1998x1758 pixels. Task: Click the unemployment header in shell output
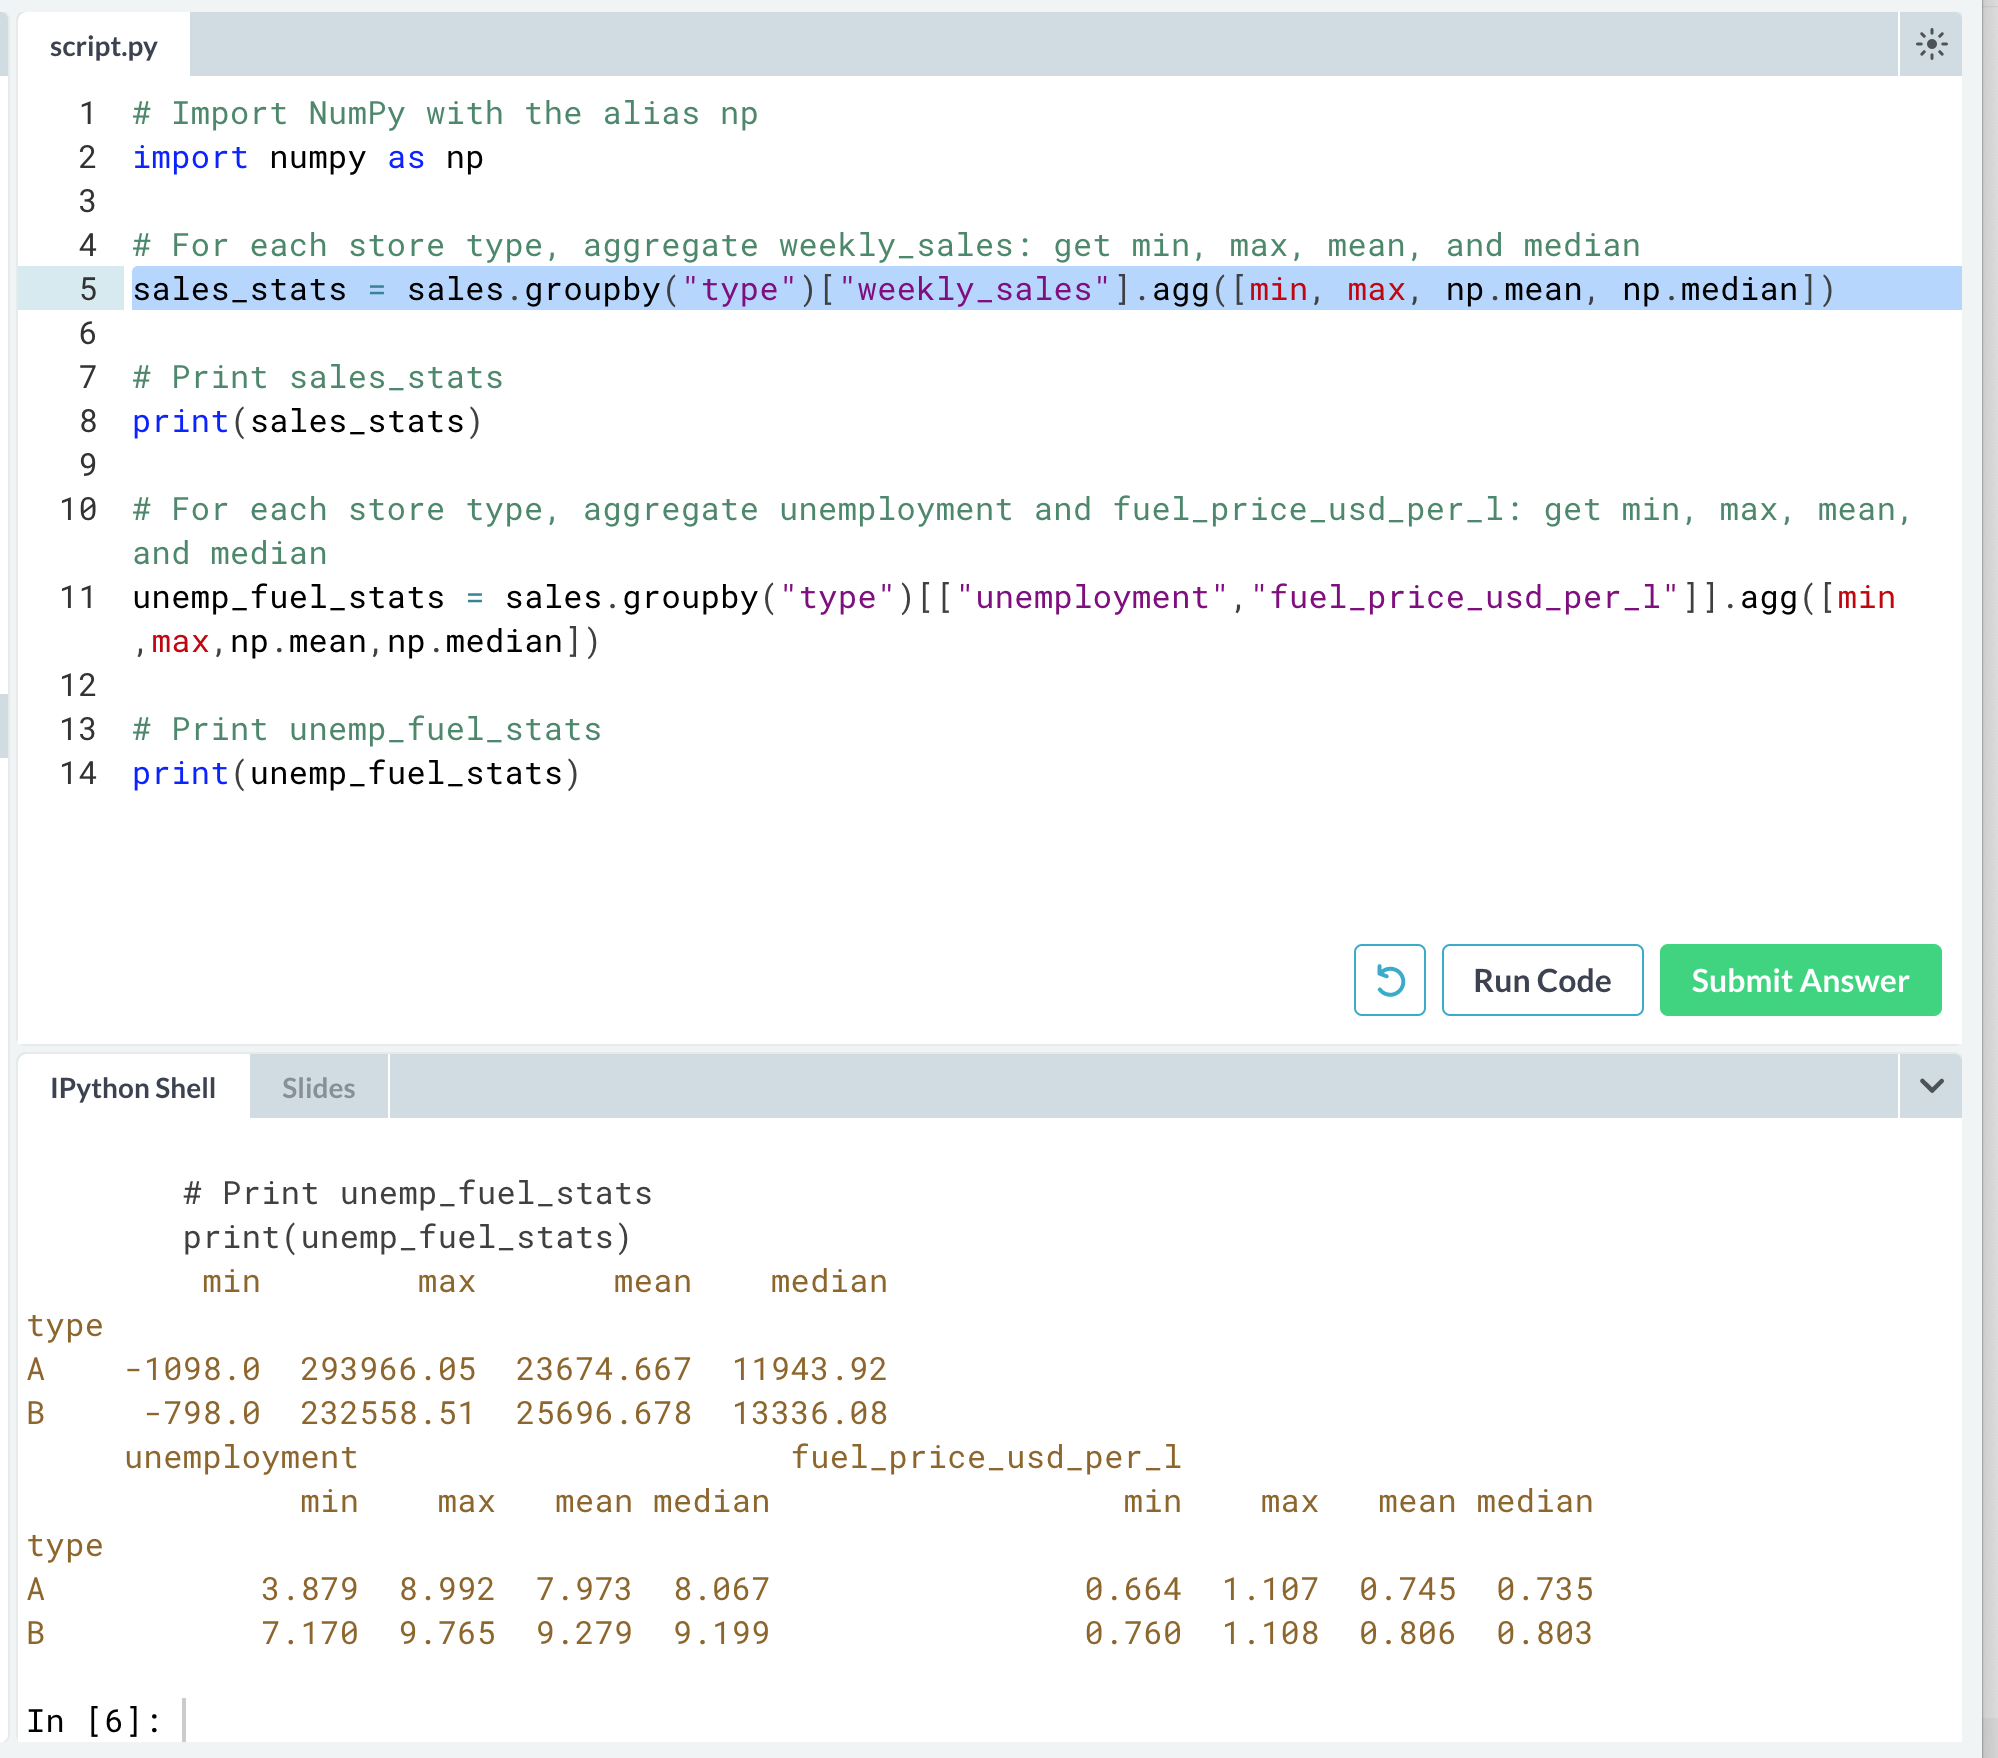click(241, 1457)
